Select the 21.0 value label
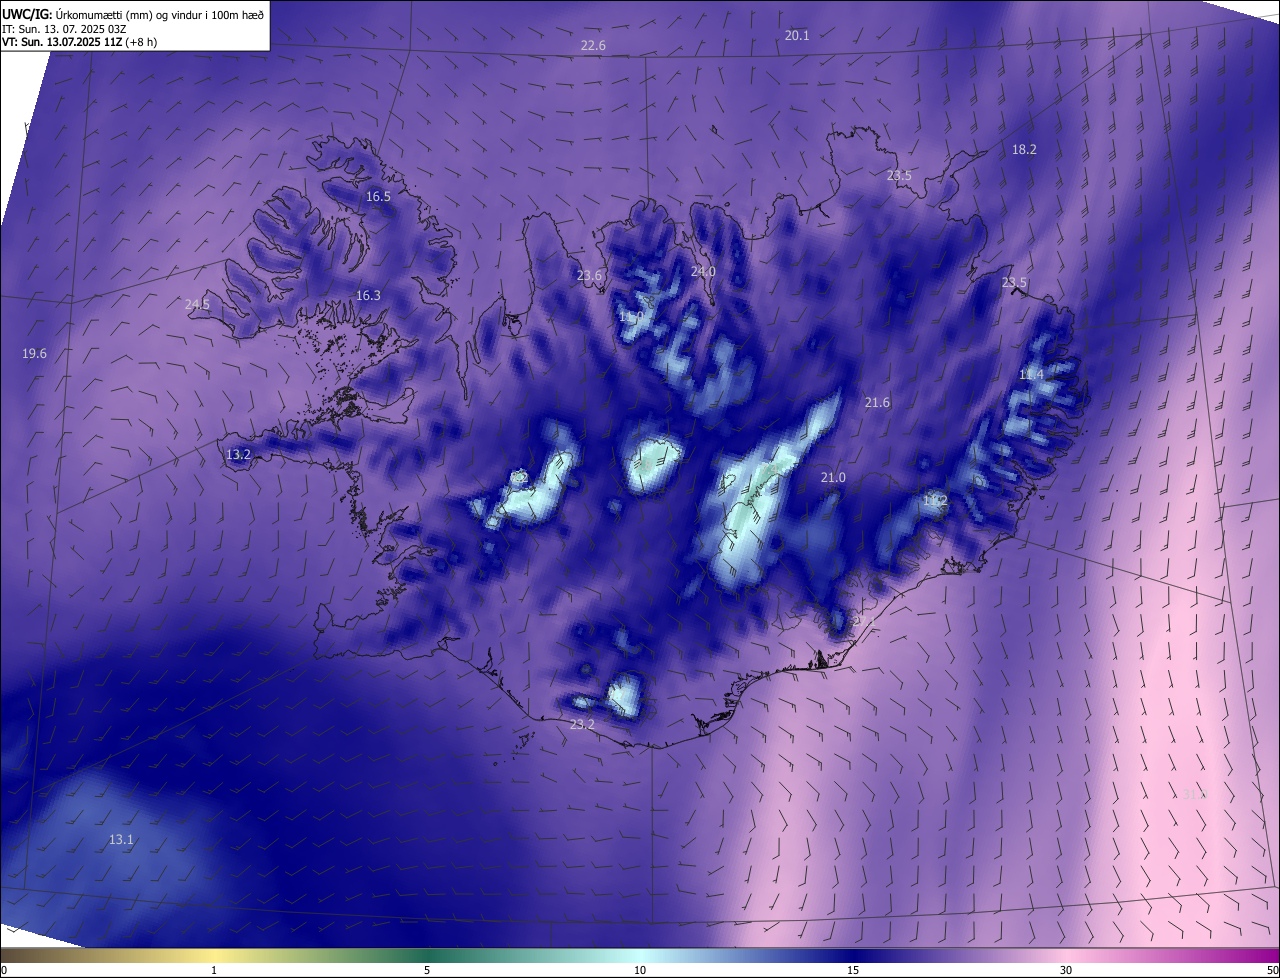 pyautogui.click(x=833, y=478)
